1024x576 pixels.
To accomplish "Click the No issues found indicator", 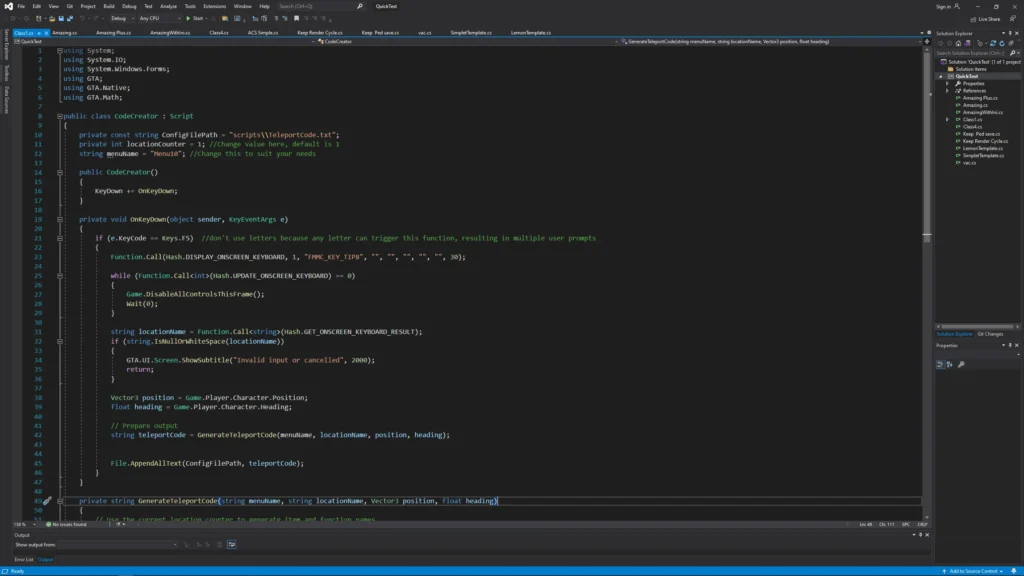I will (x=66, y=524).
